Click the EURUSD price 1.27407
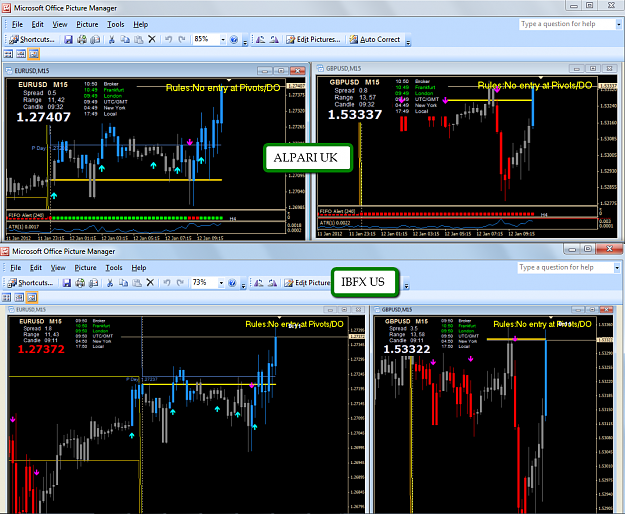 click(x=43, y=117)
